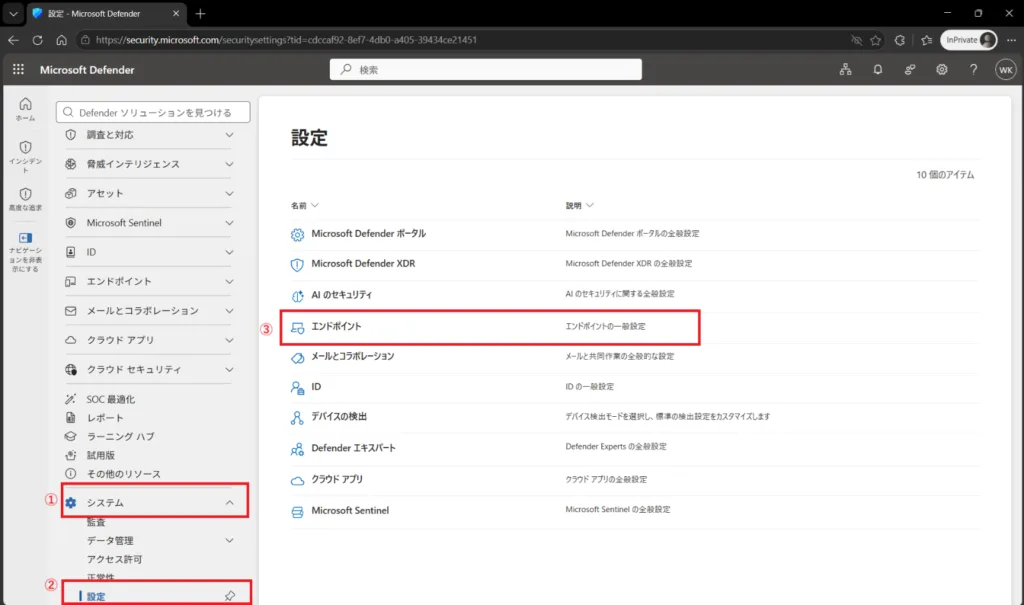This screenshot has width=1024, height=605.
Task: Reload the page with refresh icon
Action: (38, 40)
